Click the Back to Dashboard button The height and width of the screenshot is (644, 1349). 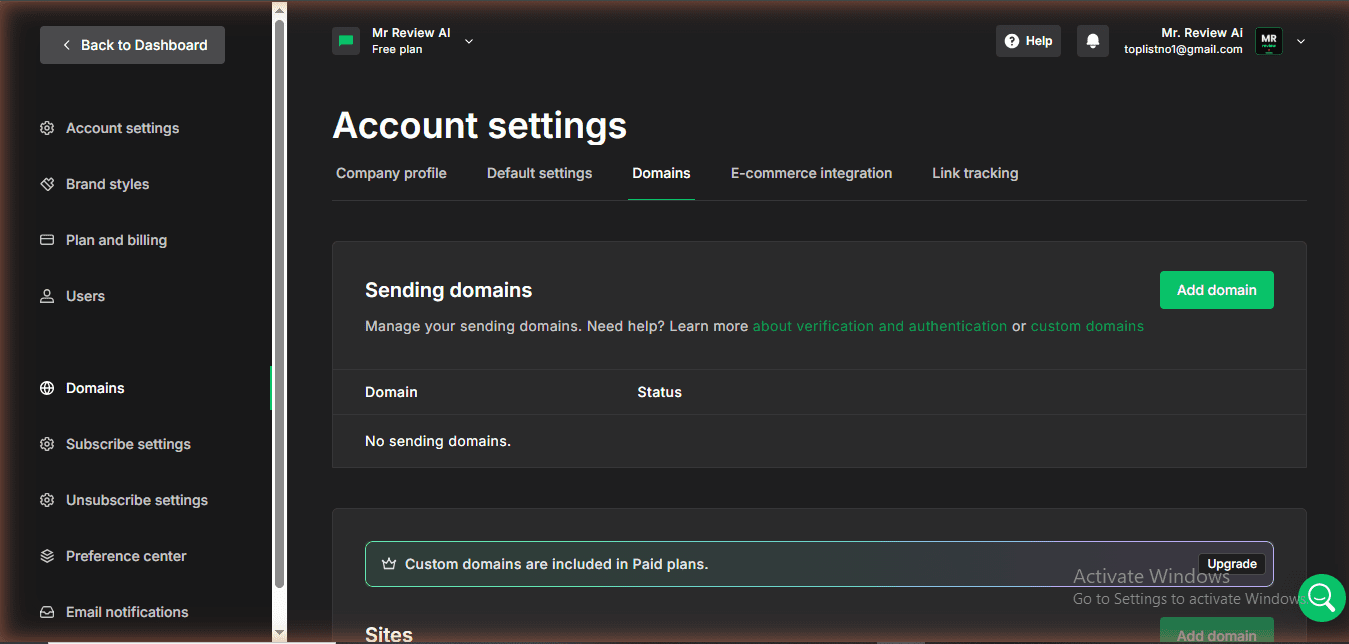coord(132,45)
